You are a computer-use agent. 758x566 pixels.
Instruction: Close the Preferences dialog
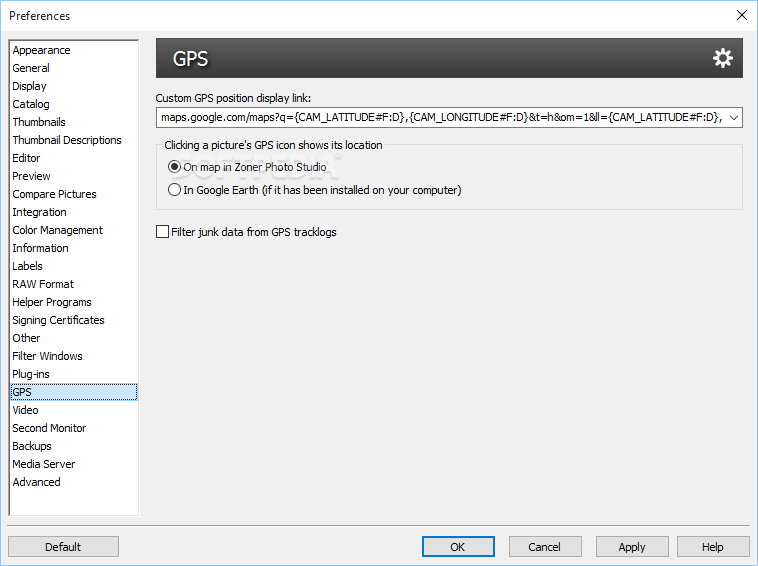pos(742,15)
